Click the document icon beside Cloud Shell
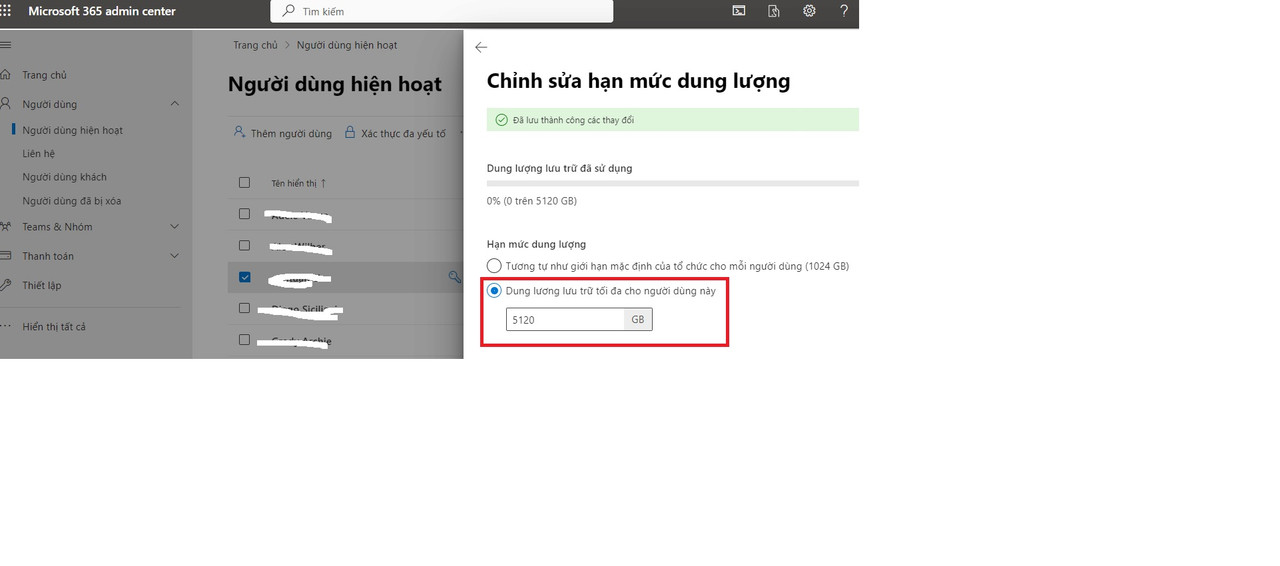Image resolution: width=1280 pixels, height=566 pixels. [x=774, y=11]
